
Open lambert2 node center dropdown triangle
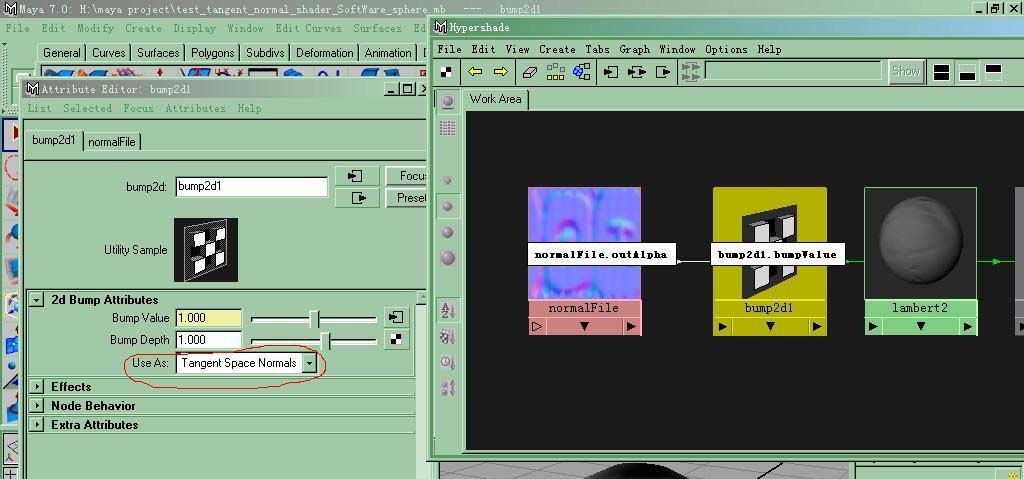click(921, 326)
